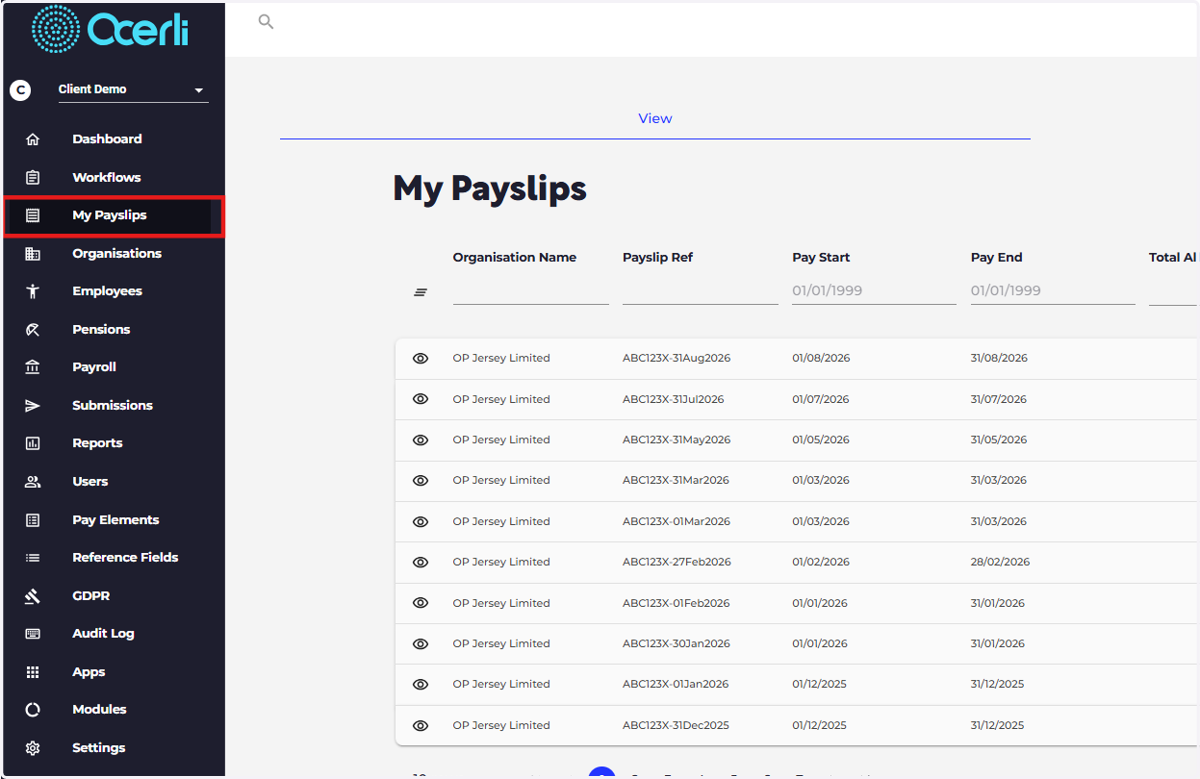Click the Reports chart icon
This screenshot has height=779, width=1200.
[x=32, y=443]
